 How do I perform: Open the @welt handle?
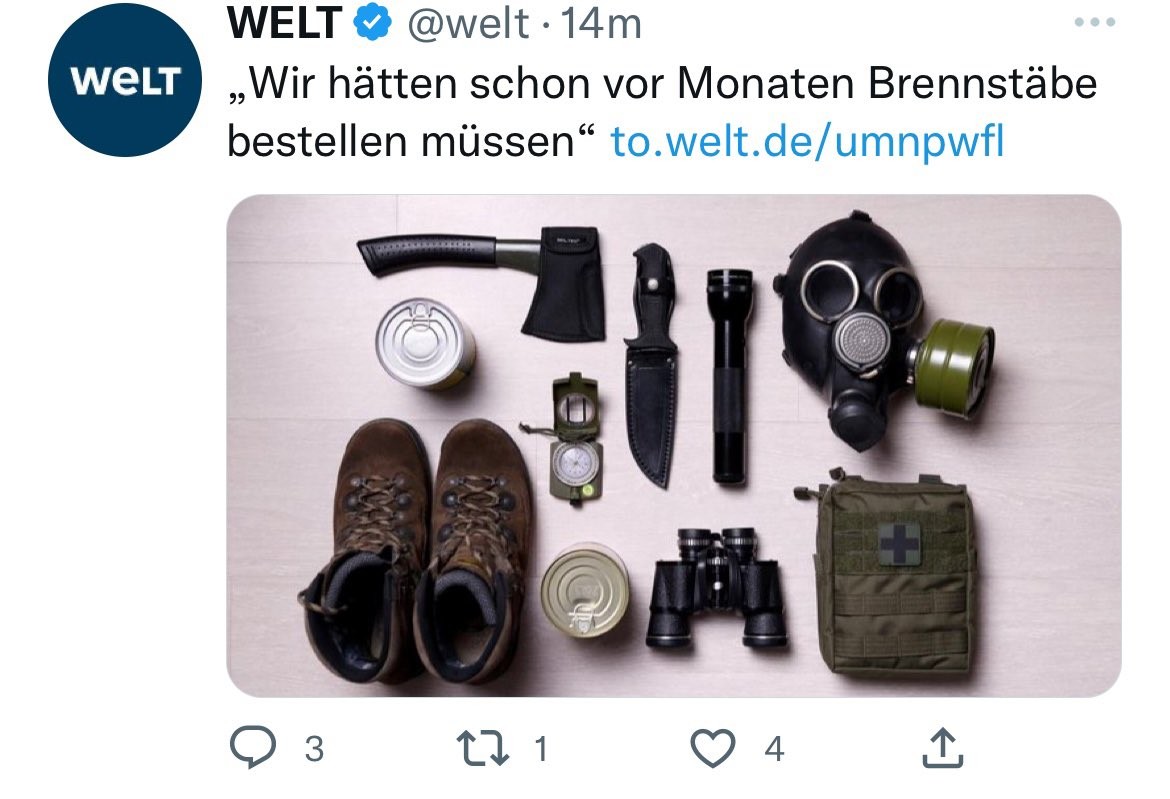(x=468, y=24)
